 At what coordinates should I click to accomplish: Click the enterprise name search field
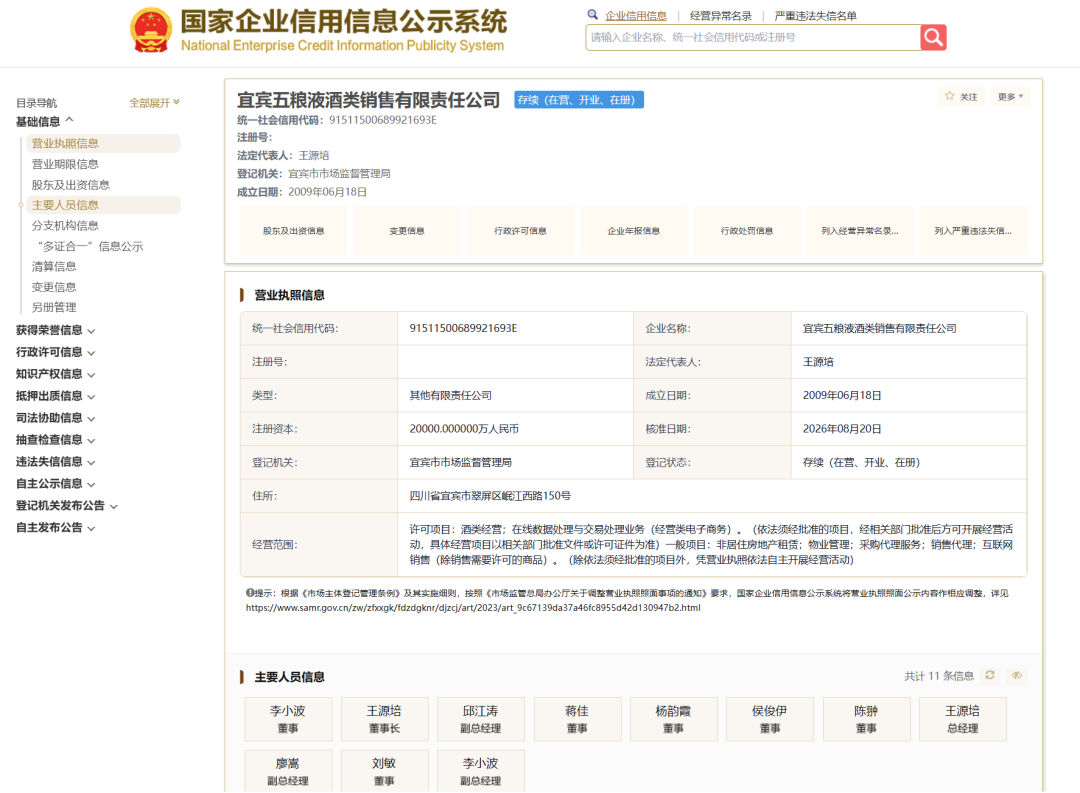point(753,37)
